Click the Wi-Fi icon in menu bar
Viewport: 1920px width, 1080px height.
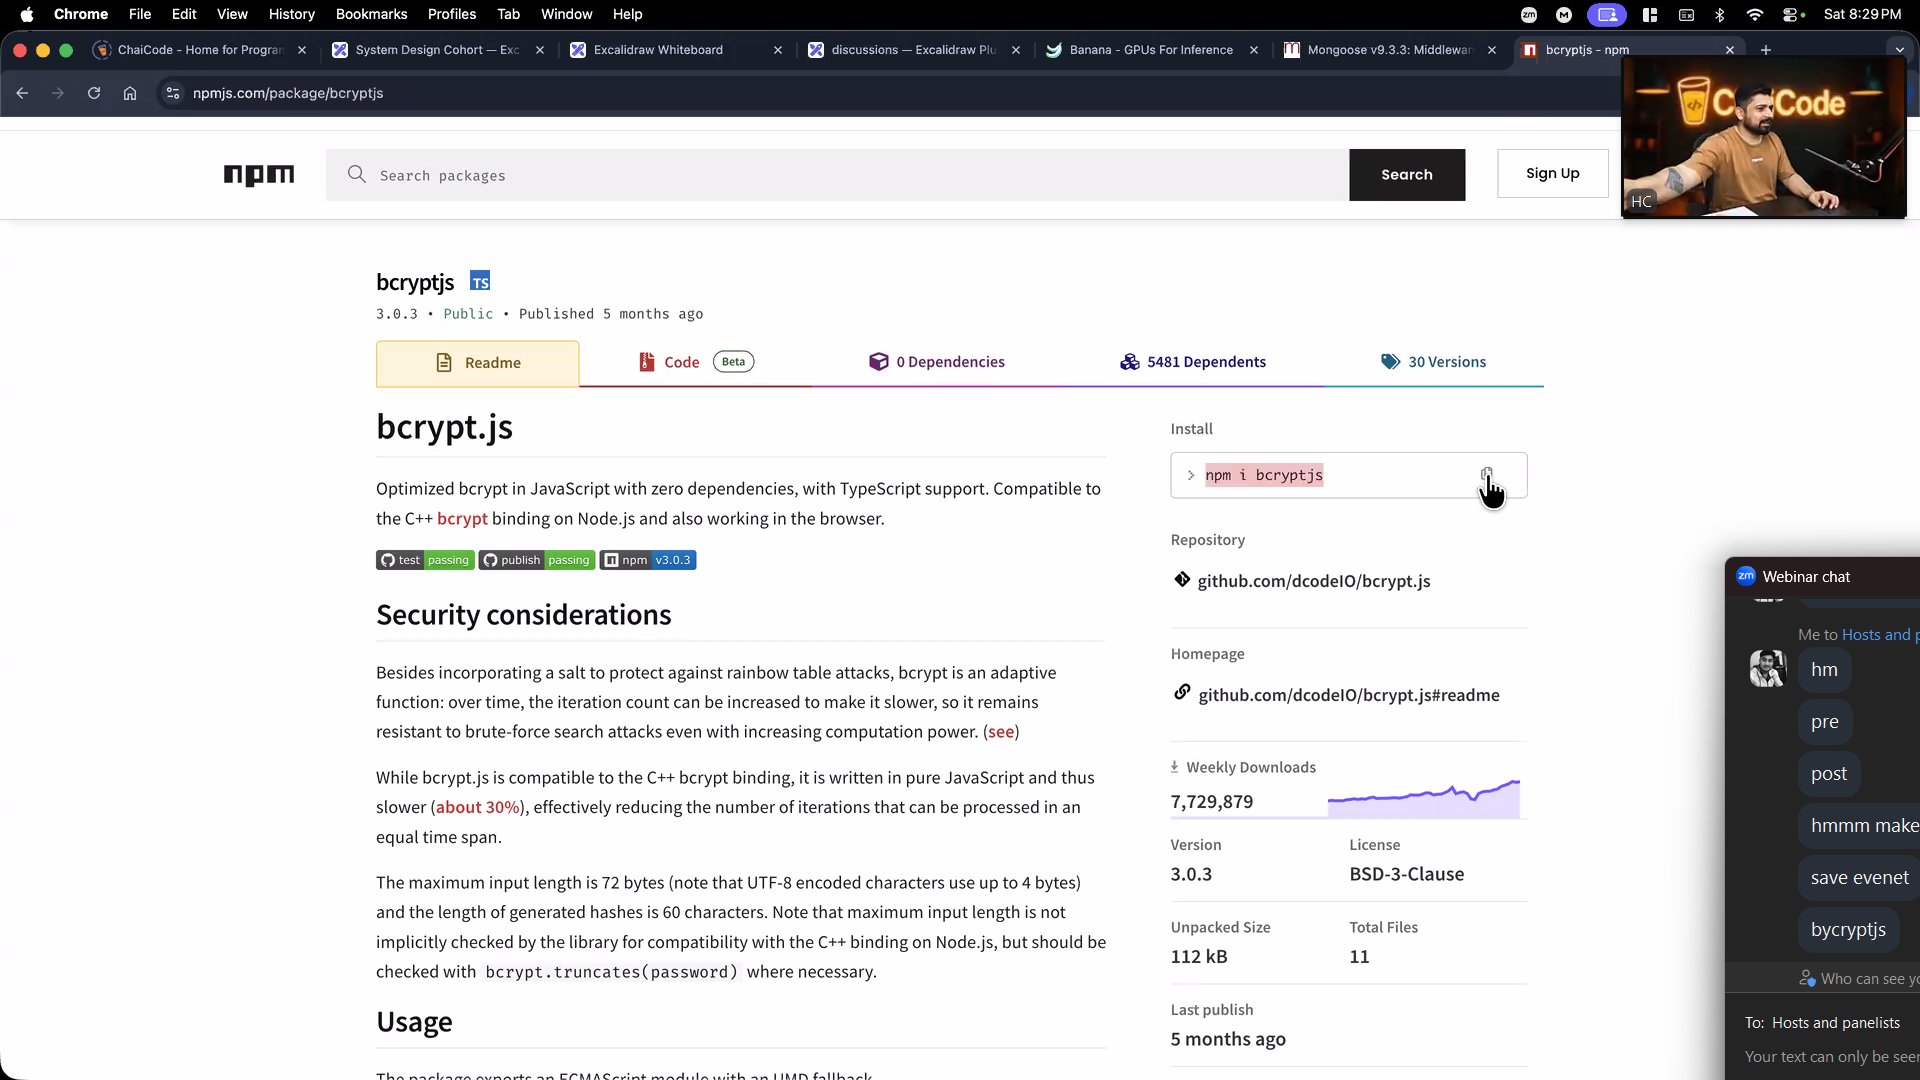point(1755,14)
